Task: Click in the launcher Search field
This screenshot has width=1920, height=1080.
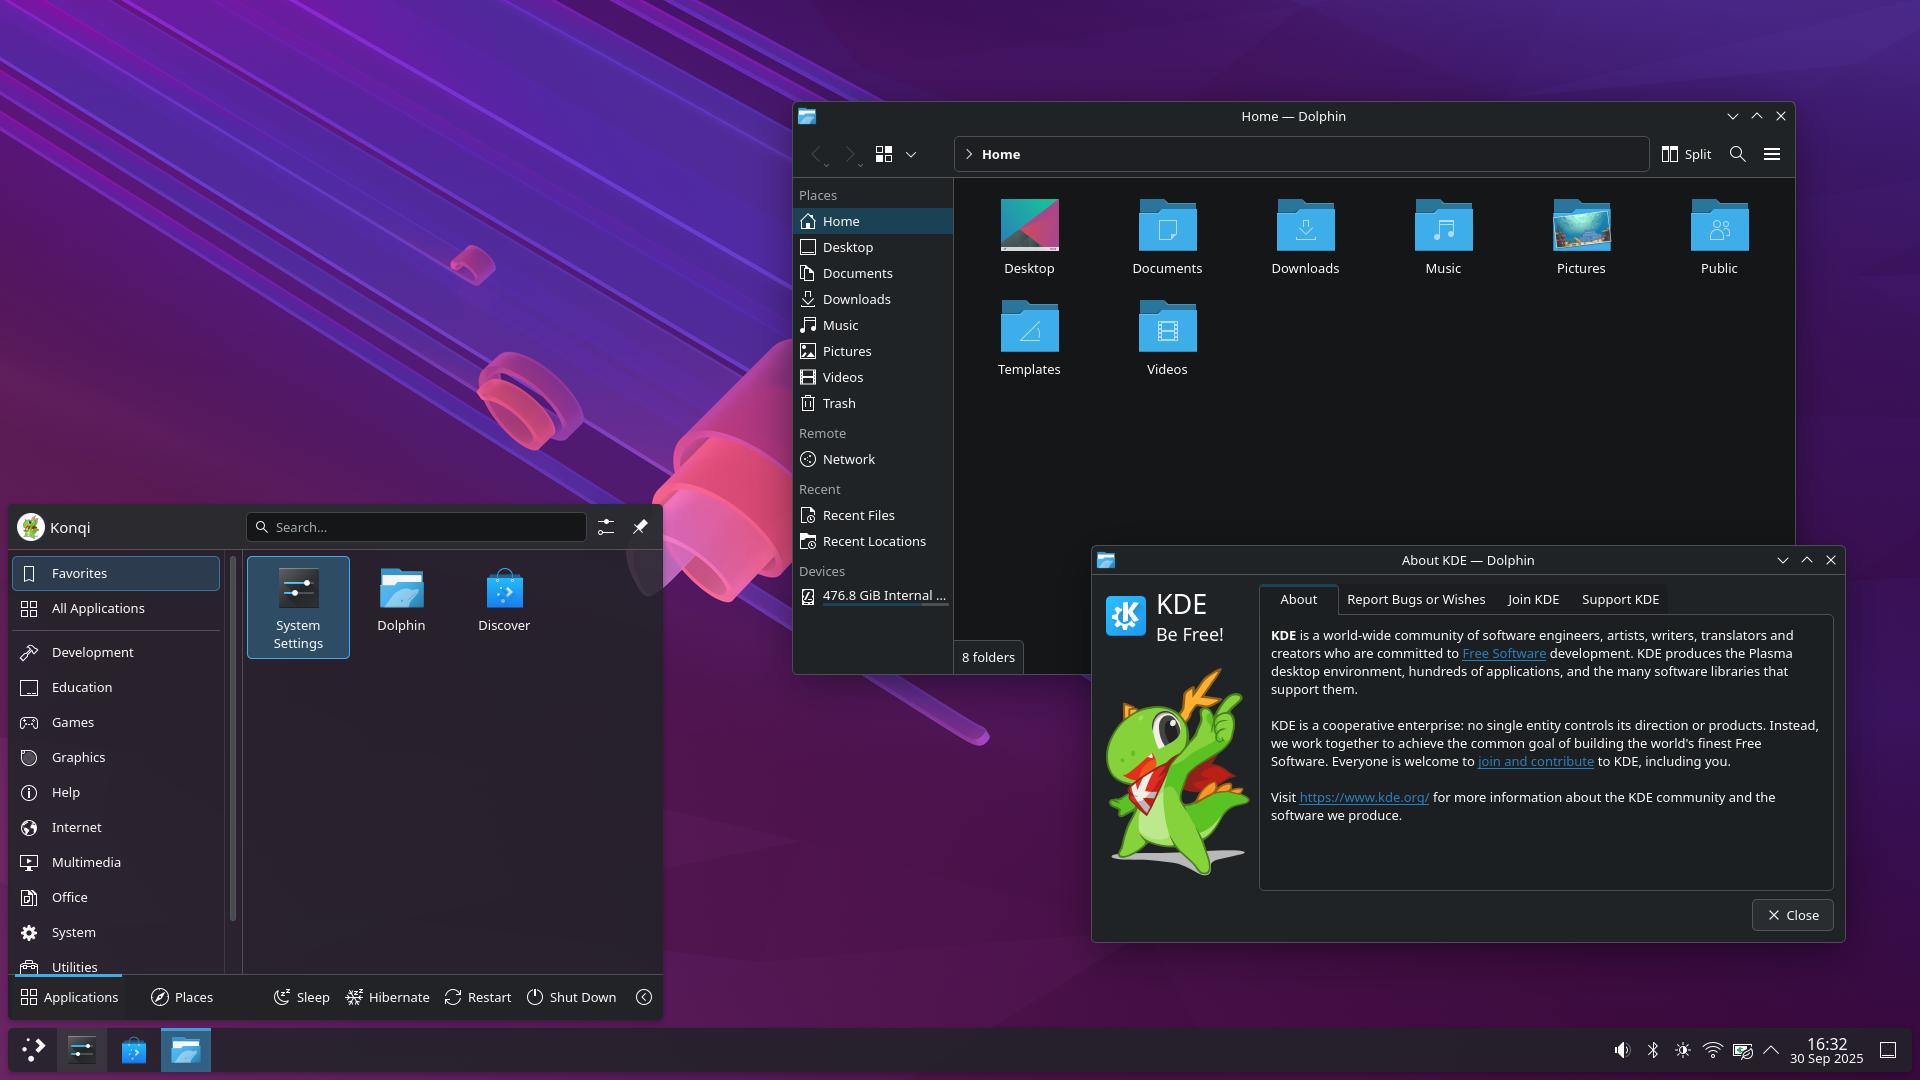Action: tap(420, 527)
